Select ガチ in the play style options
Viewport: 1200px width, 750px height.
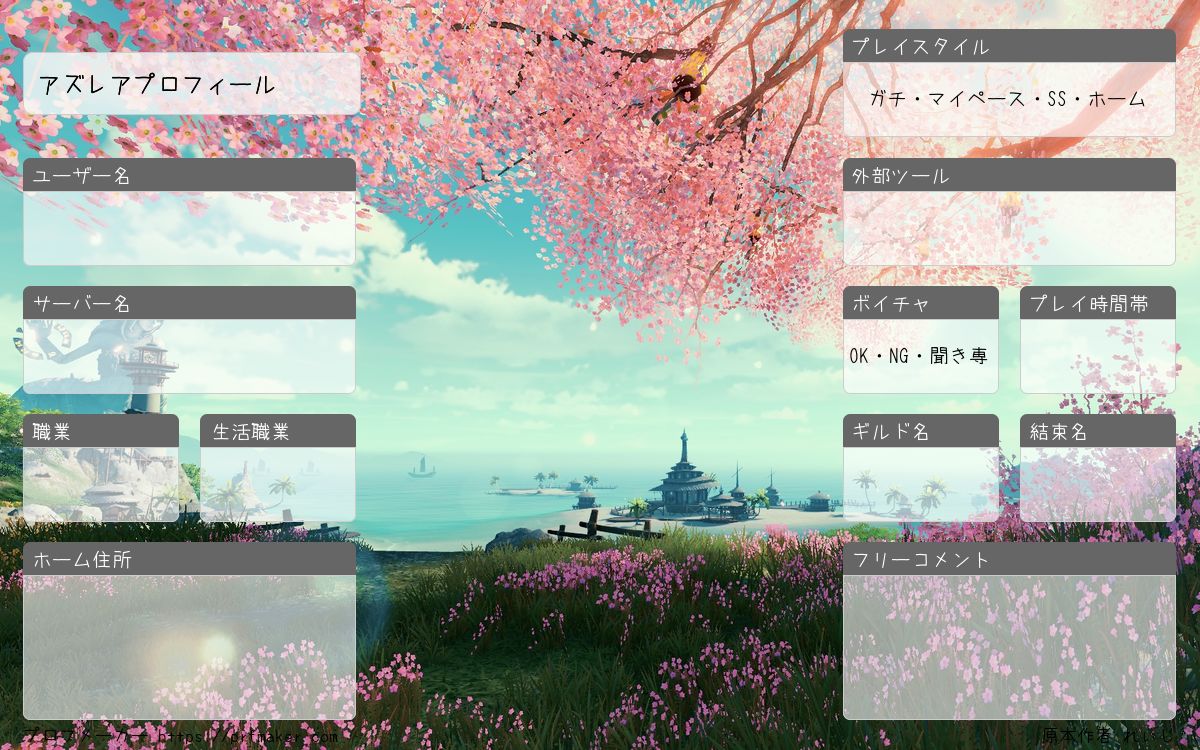pos(887,99)
